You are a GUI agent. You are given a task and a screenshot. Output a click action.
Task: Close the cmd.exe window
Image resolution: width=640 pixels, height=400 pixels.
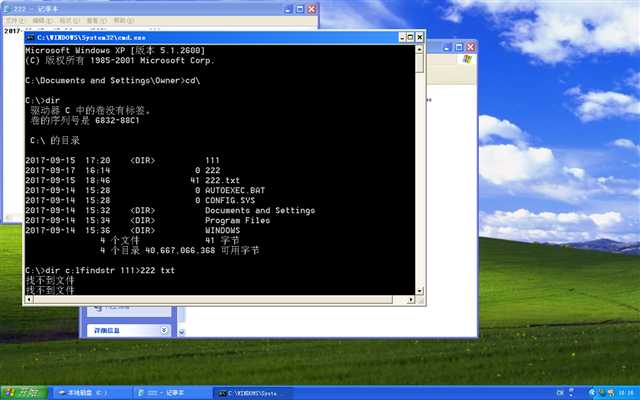click(419, 38)
